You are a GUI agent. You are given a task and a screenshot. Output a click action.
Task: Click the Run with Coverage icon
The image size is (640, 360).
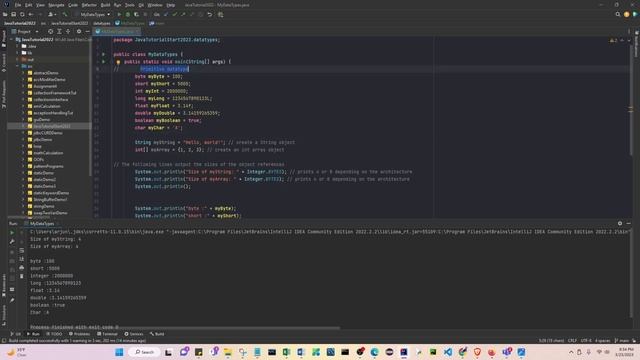tap(136, 14)
